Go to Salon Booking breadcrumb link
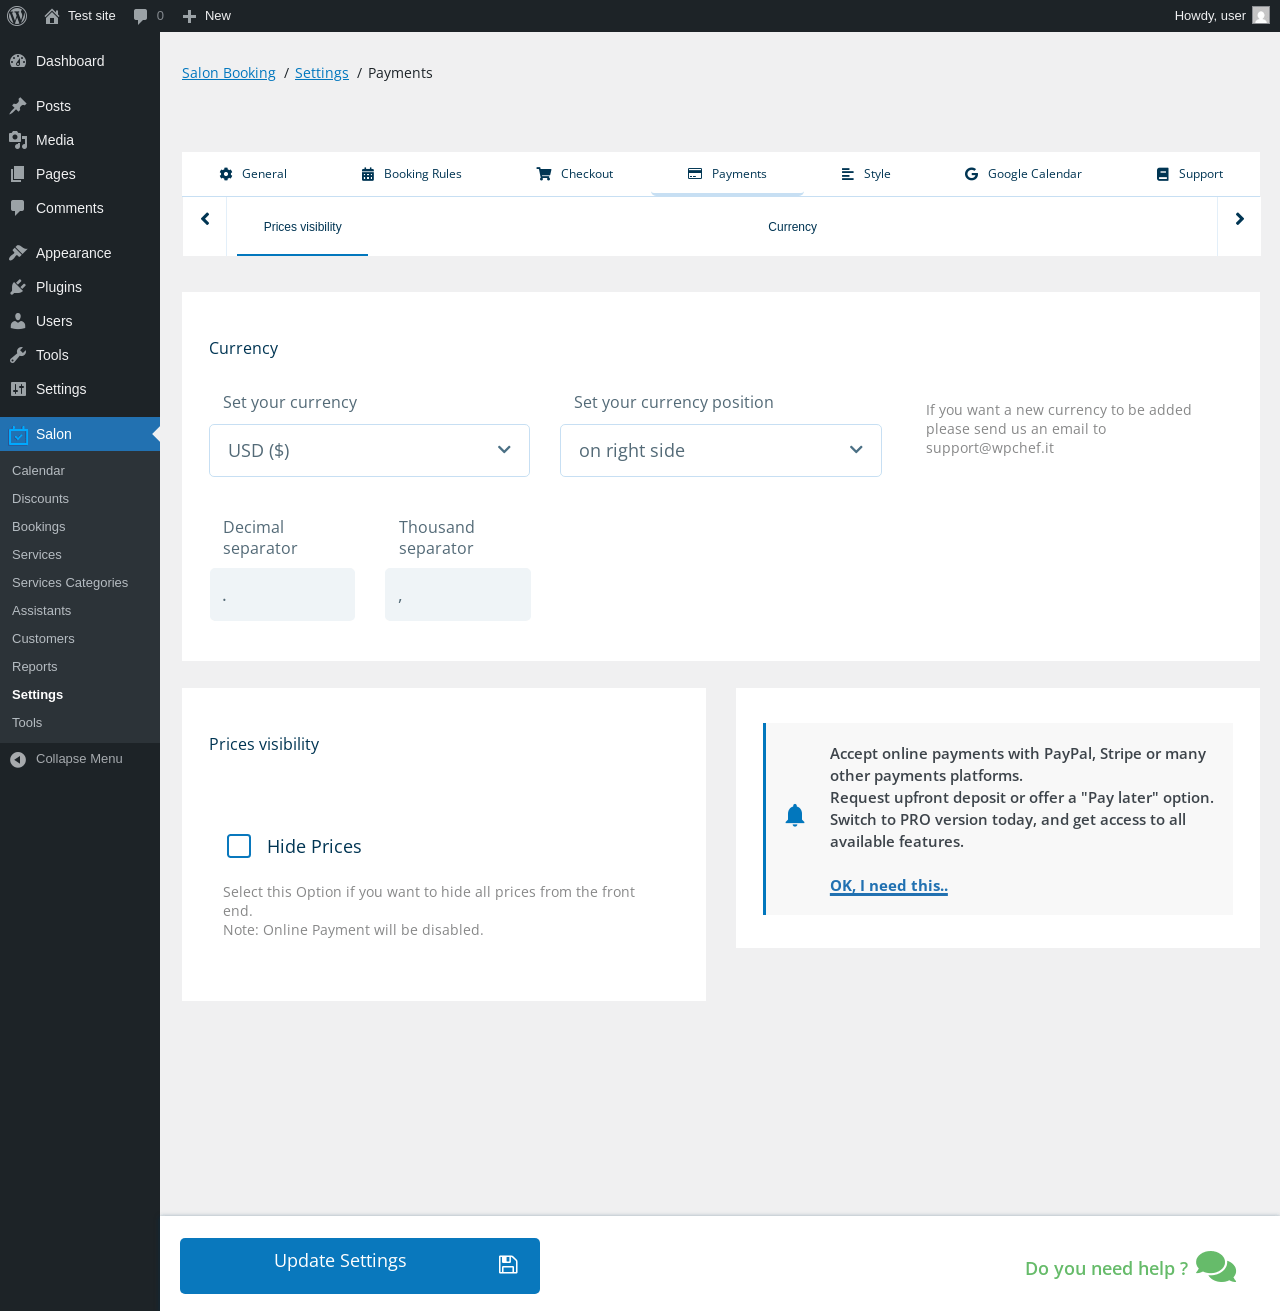The height and width of the screenshot is (1311, 1280). tap(229, 73)
